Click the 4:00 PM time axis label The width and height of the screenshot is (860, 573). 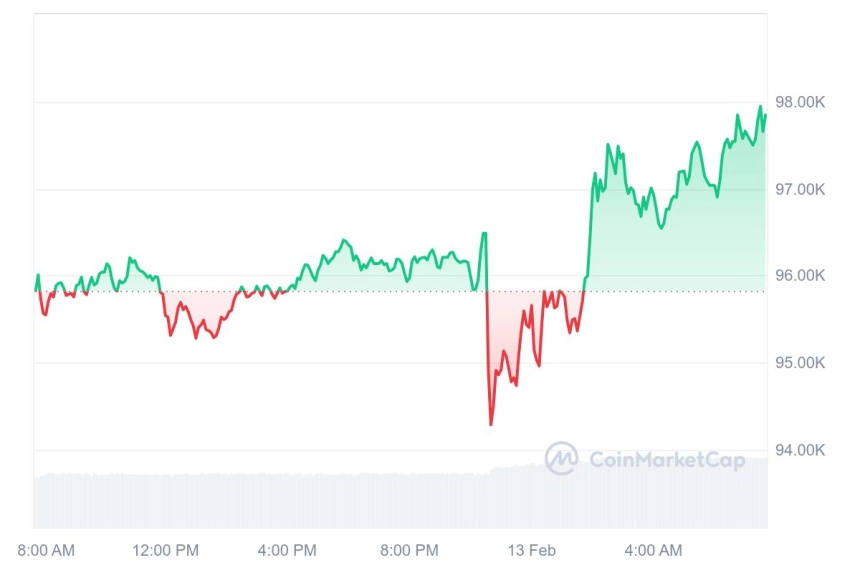pos(287,550)
